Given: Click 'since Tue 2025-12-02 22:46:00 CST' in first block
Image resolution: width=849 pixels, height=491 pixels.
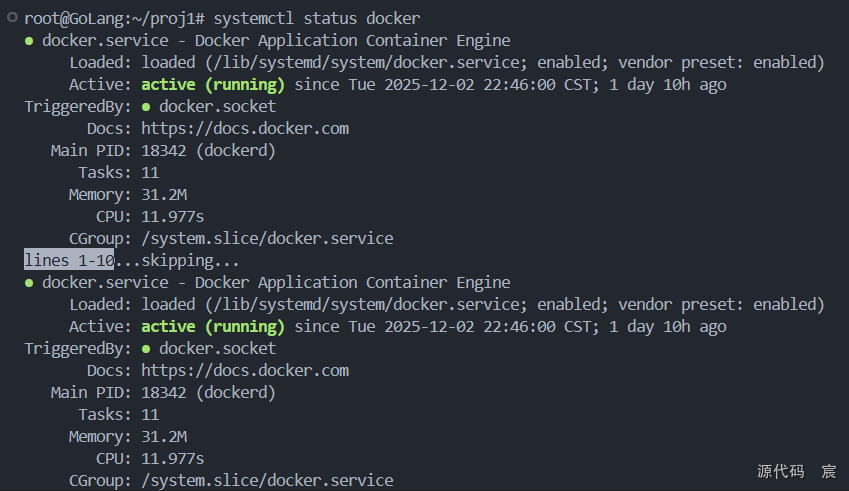Looking at the screenshot, I should point(442,85).
